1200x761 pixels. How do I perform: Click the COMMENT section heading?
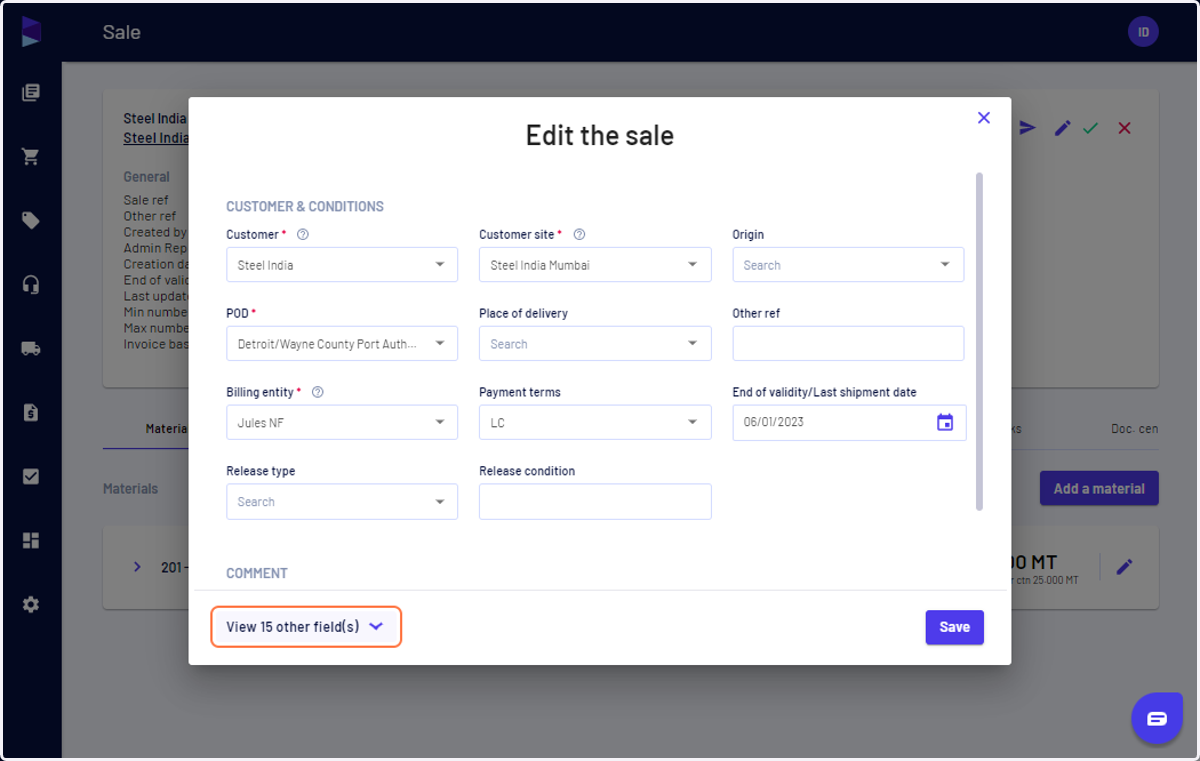pyautogui.click(x=257, y=574)
